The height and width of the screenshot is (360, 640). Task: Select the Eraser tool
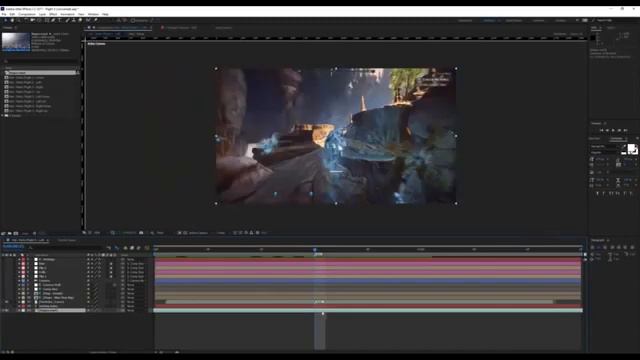80,20
